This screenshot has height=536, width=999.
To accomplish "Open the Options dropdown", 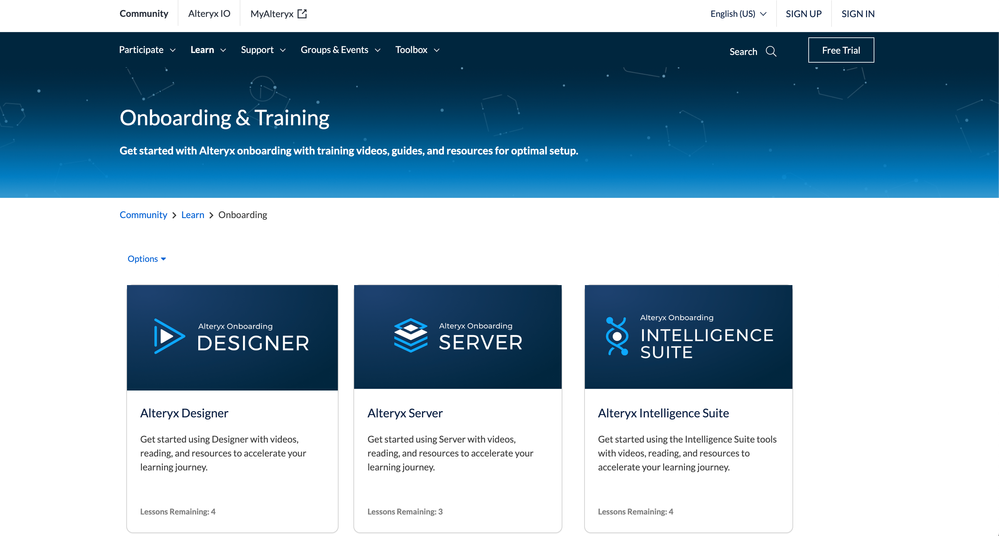I will click(x=147, y=259).
